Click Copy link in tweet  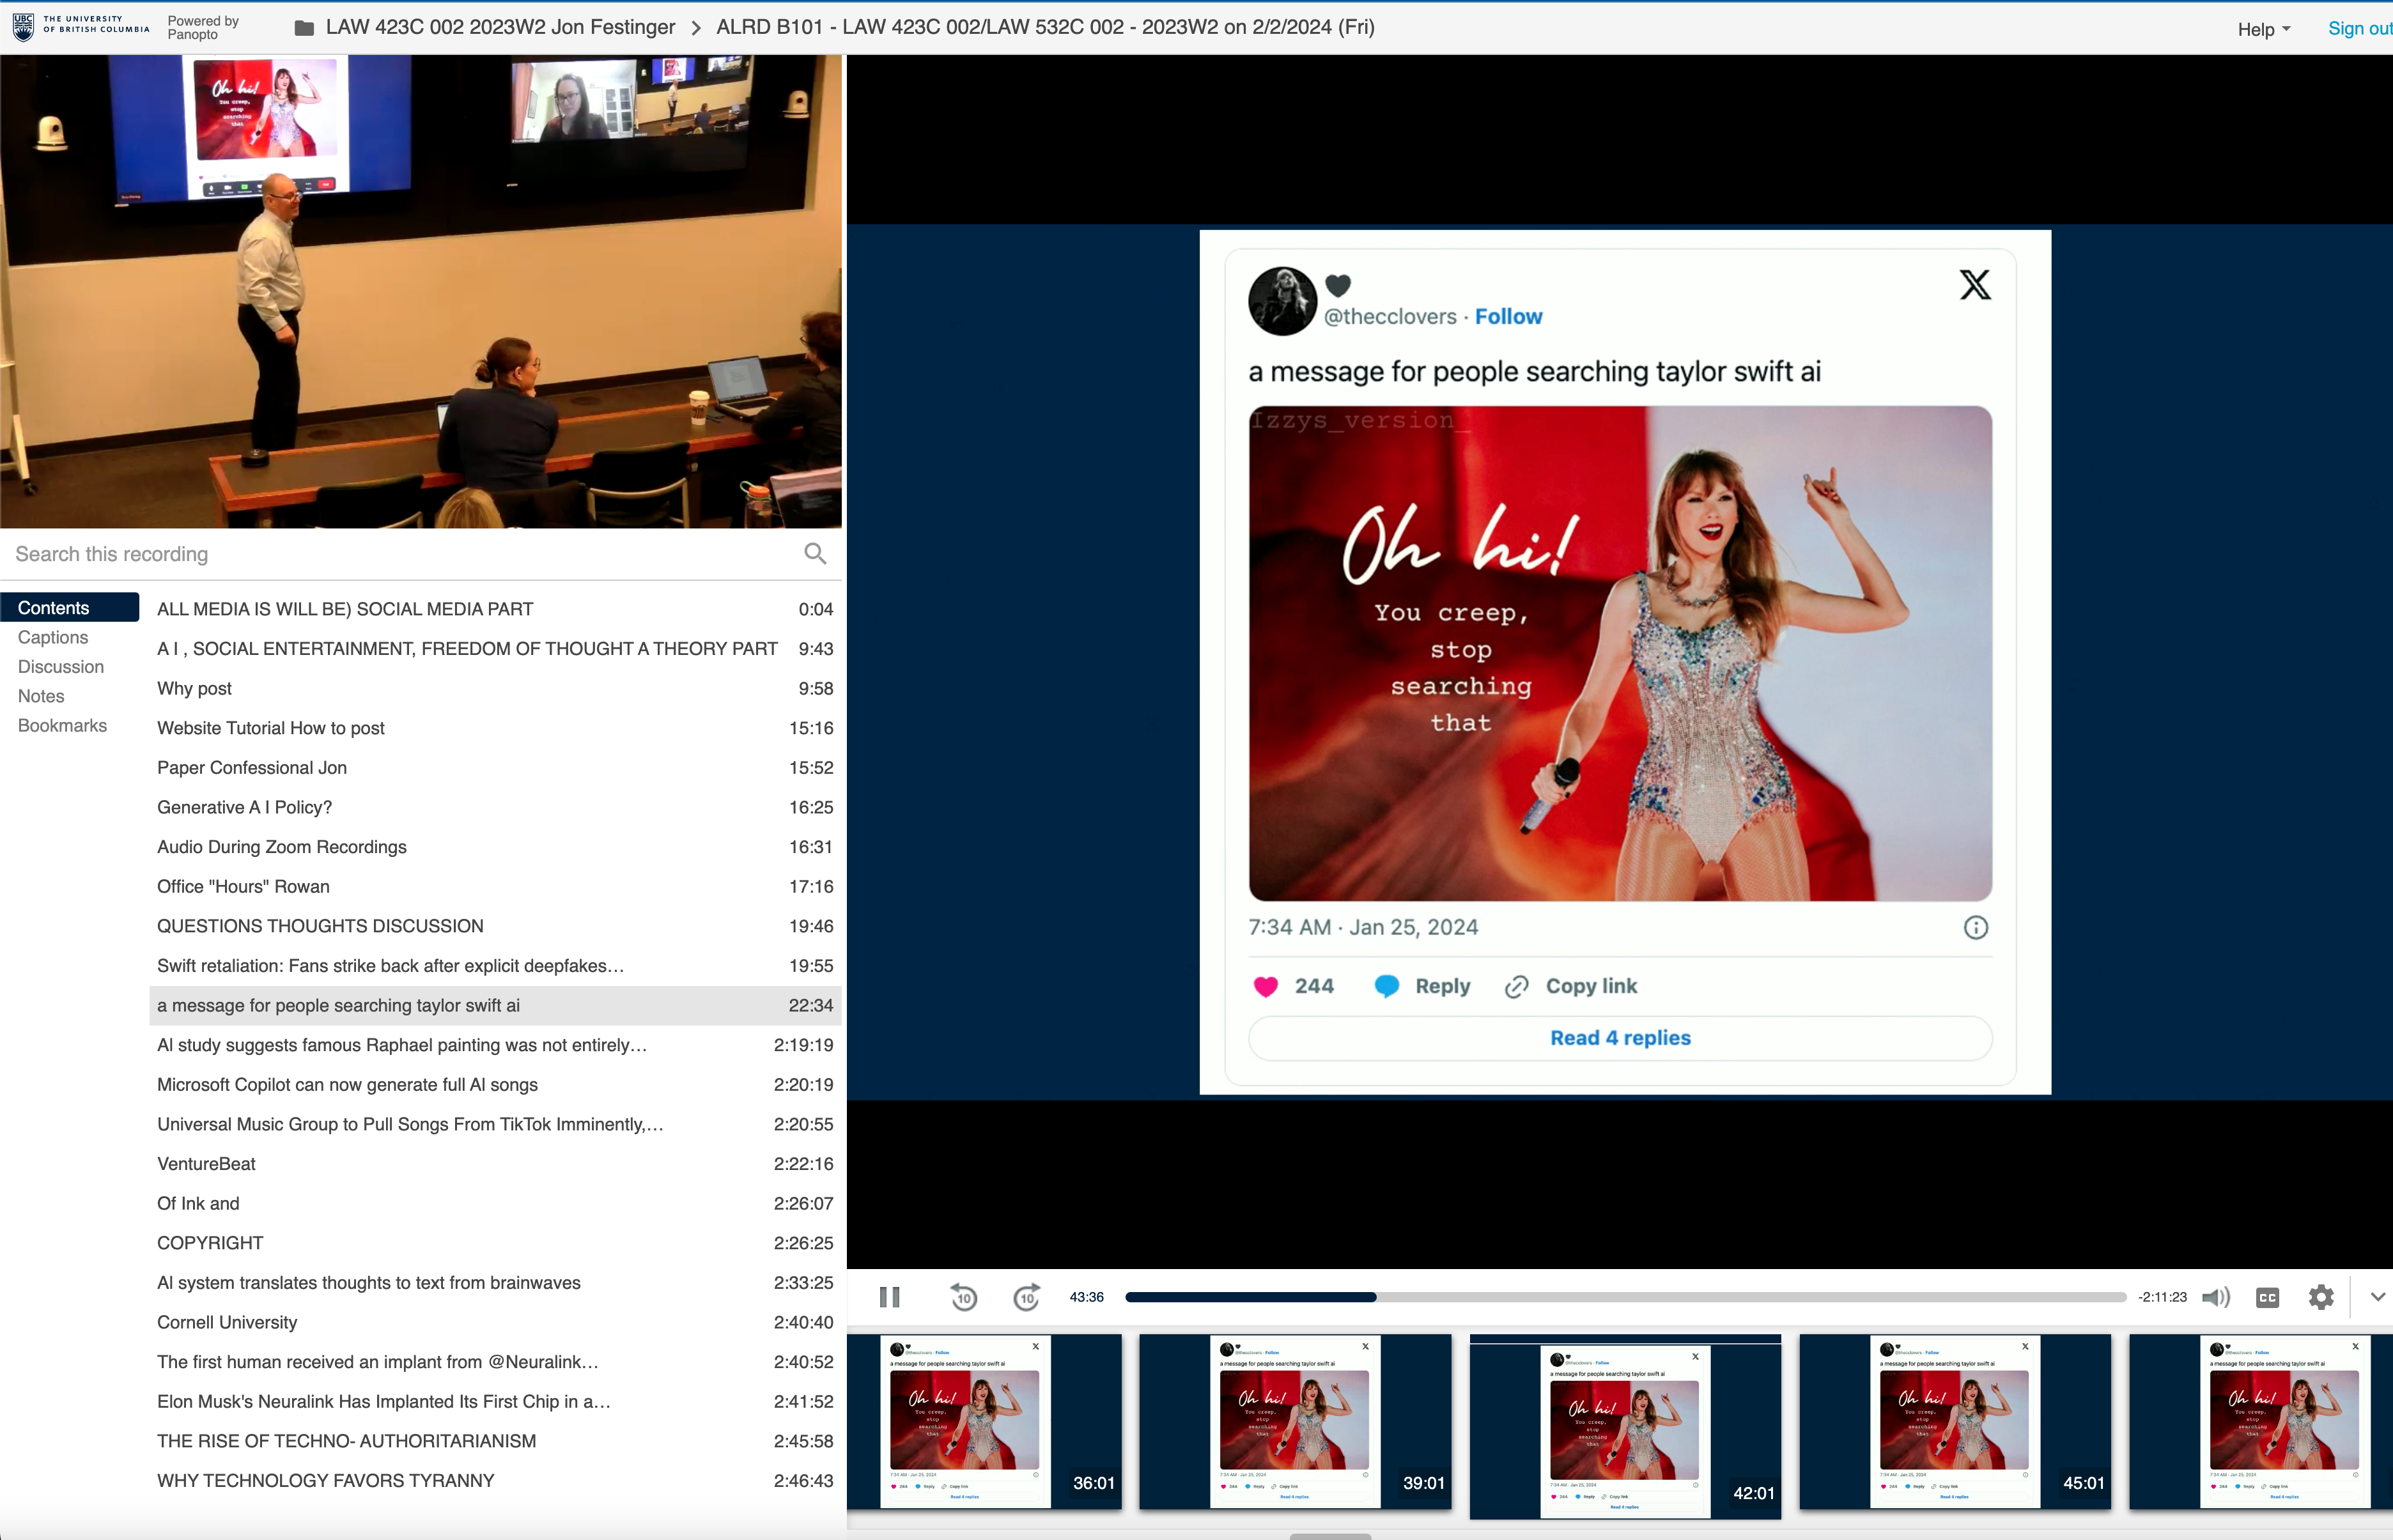pos(1571,986)
